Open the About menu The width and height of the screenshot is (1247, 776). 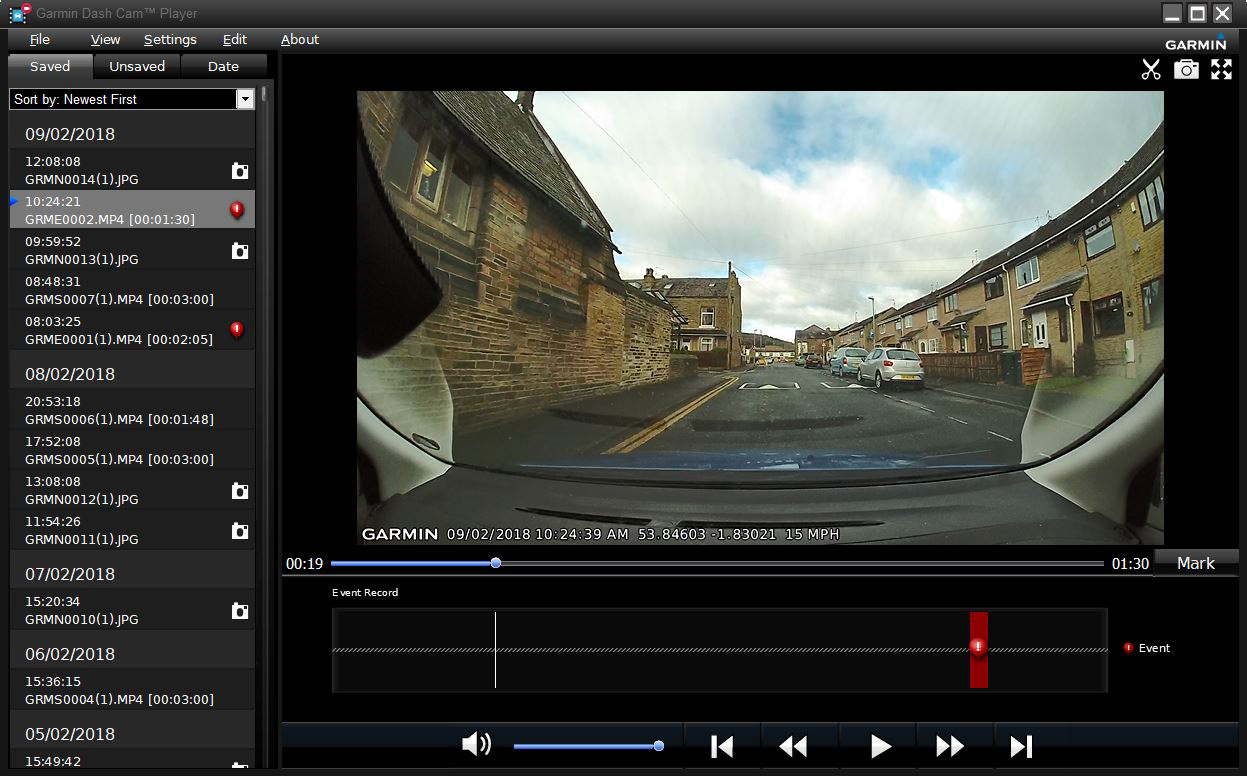pyautogui.click(x=300, y=40)
